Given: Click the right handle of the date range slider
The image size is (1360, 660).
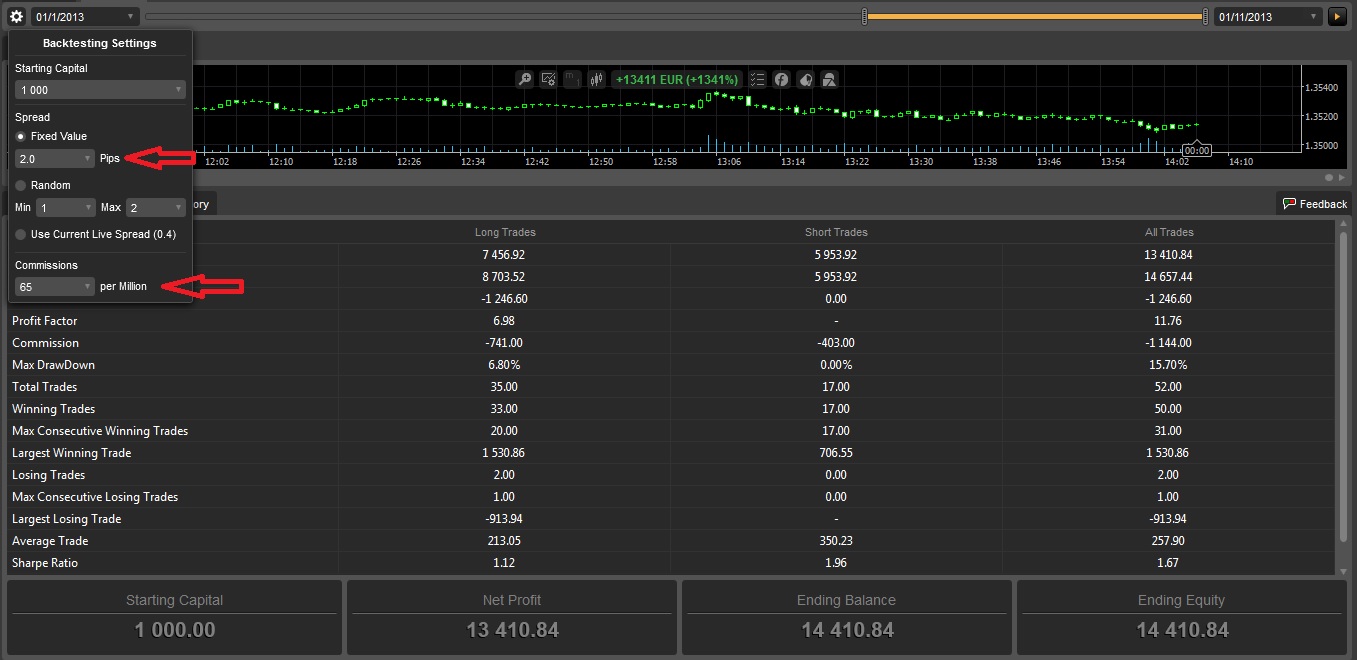Looking at the screenshot, I should (x=1205, y=16).
